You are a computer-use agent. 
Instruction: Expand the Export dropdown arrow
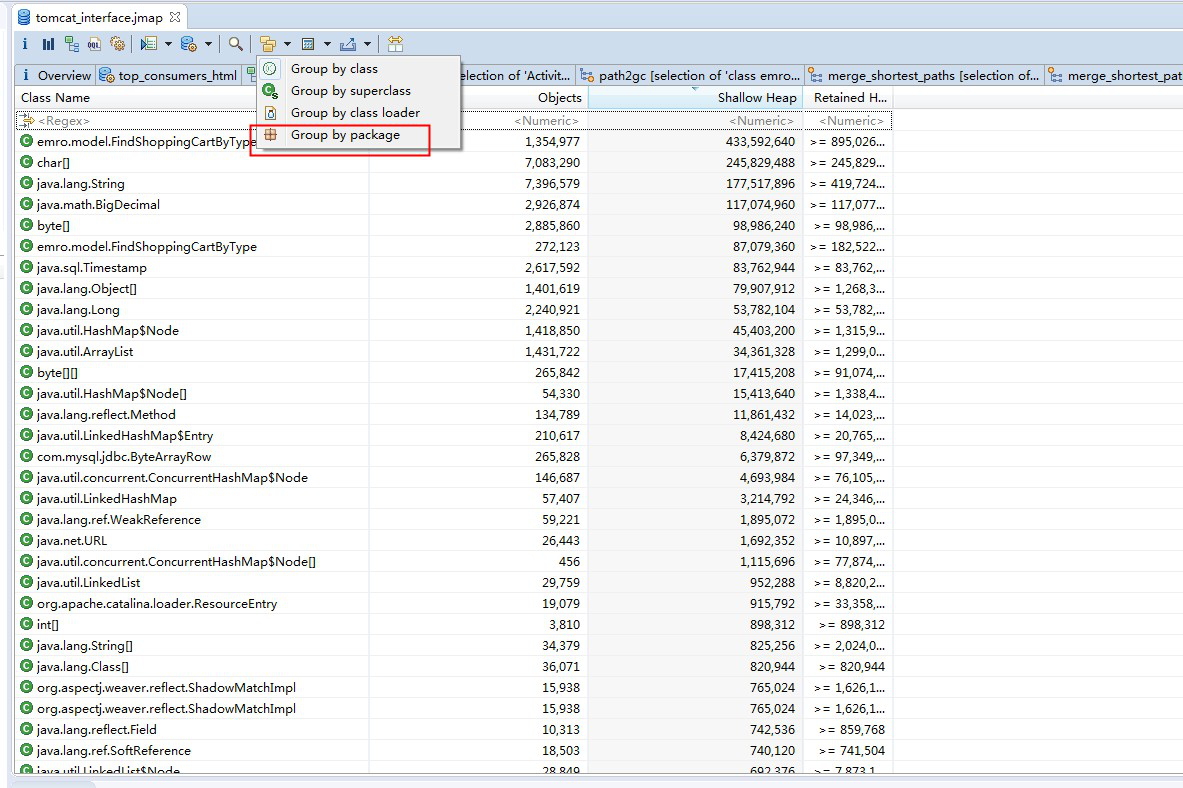[x=368, y=44]
